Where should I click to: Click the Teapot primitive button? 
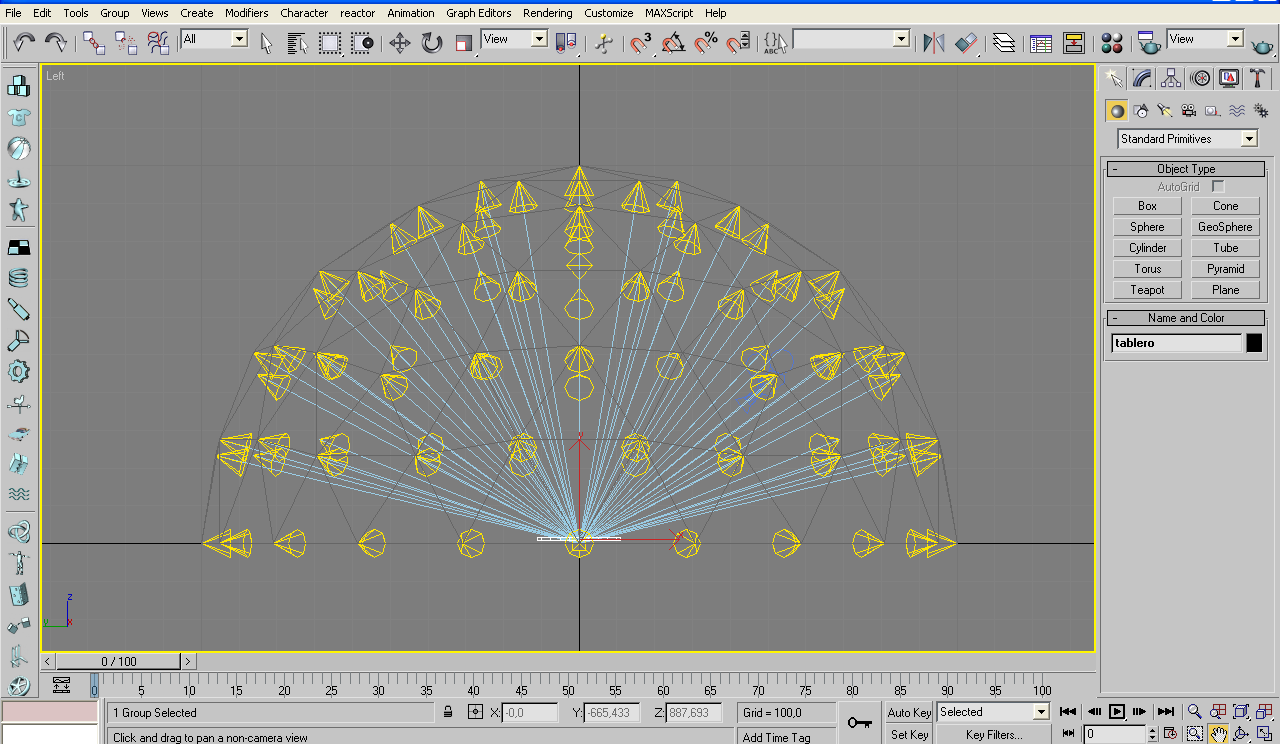pos(1147,290)
